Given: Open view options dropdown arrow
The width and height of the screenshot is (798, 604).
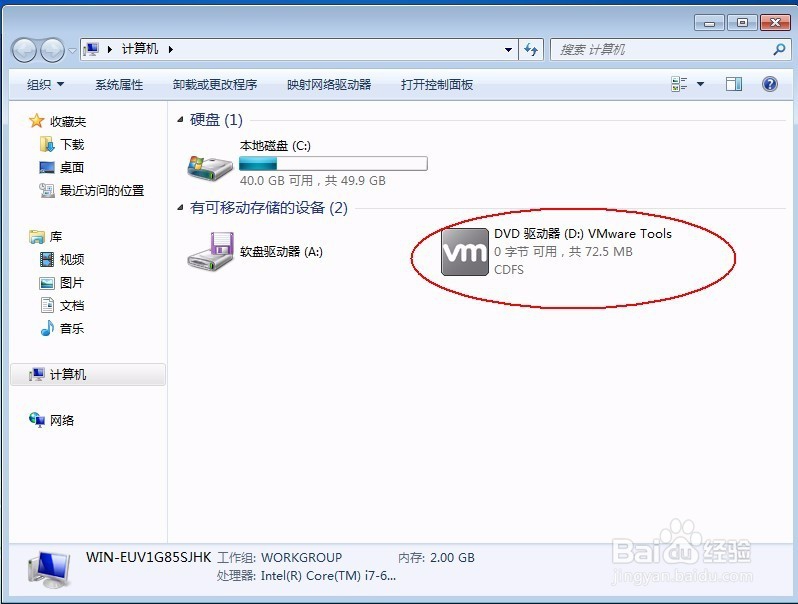Looking at the screenshot, I should 700,84.
